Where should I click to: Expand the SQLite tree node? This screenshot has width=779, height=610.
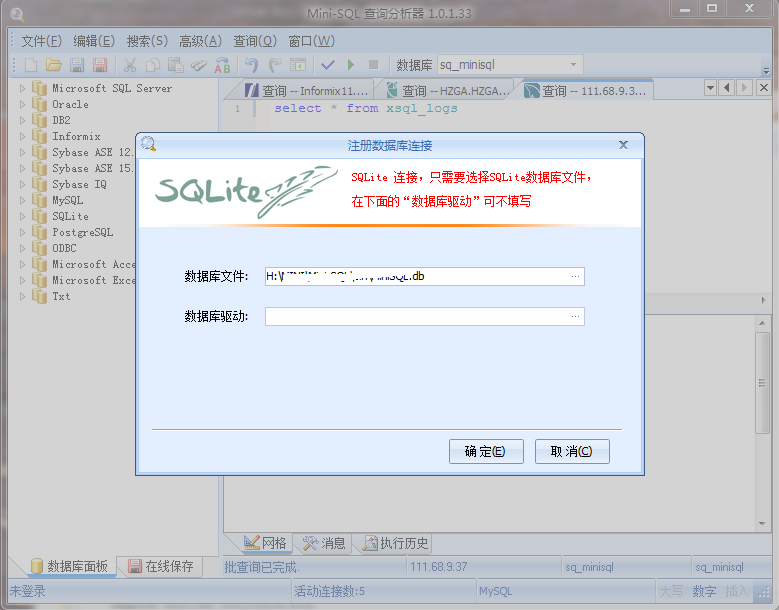click(x=22, y=216)
